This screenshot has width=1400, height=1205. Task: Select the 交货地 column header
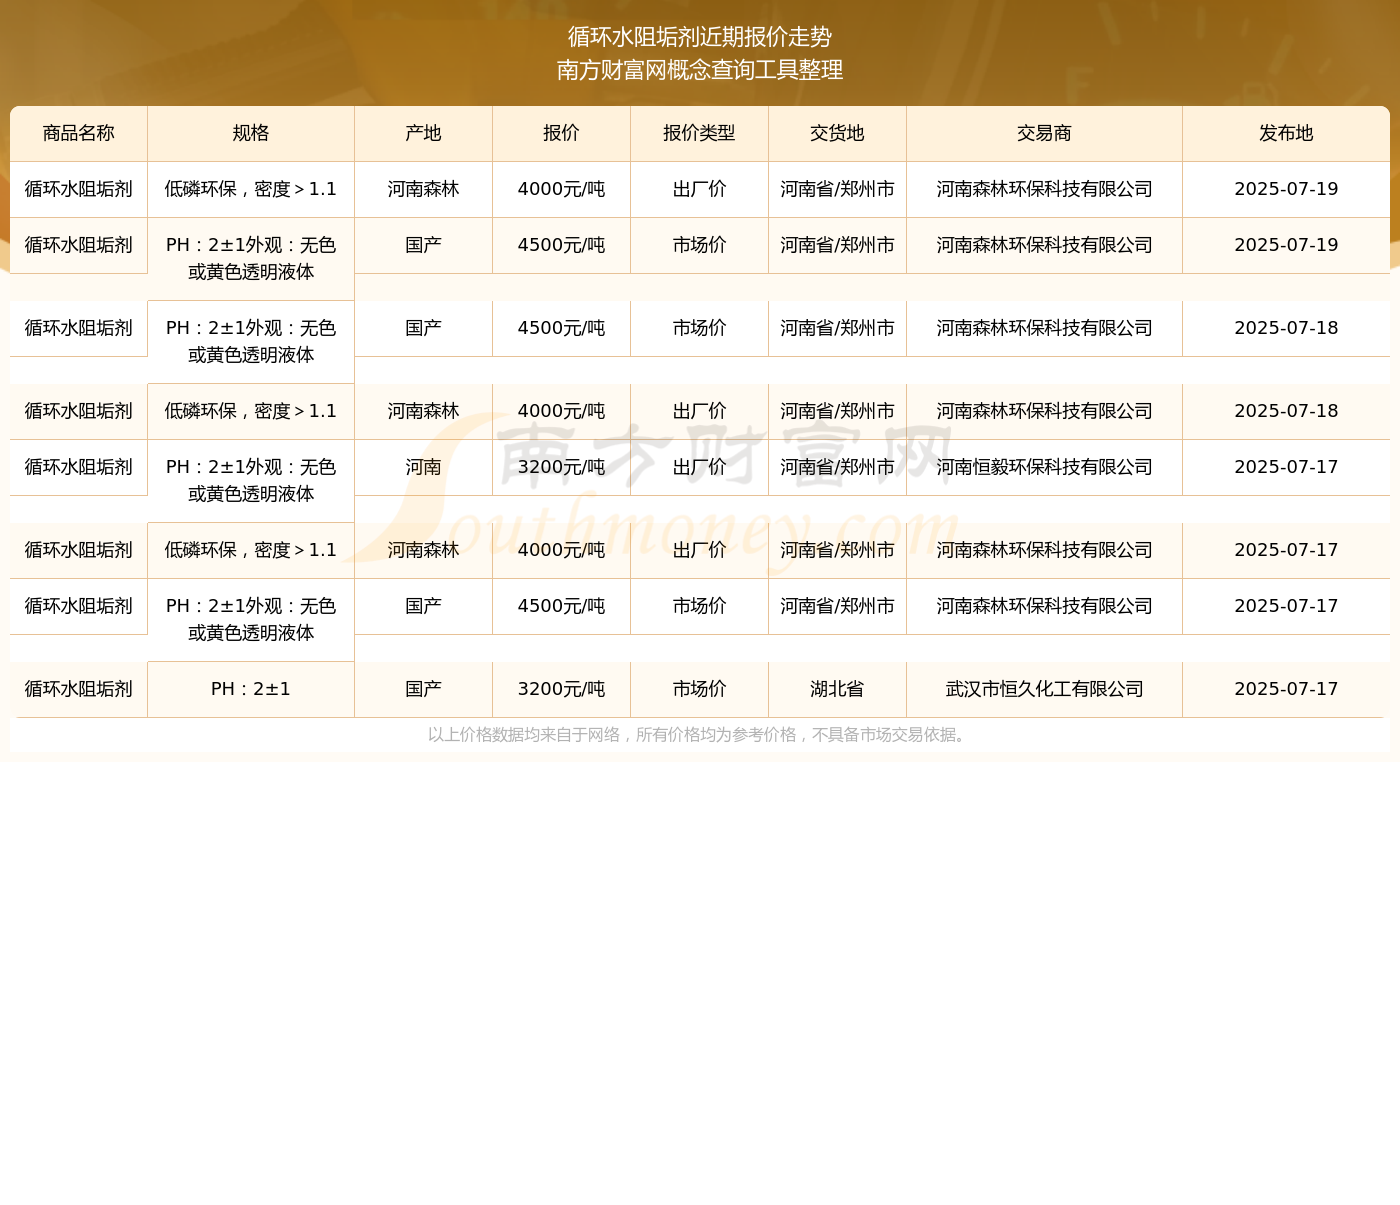838,133
